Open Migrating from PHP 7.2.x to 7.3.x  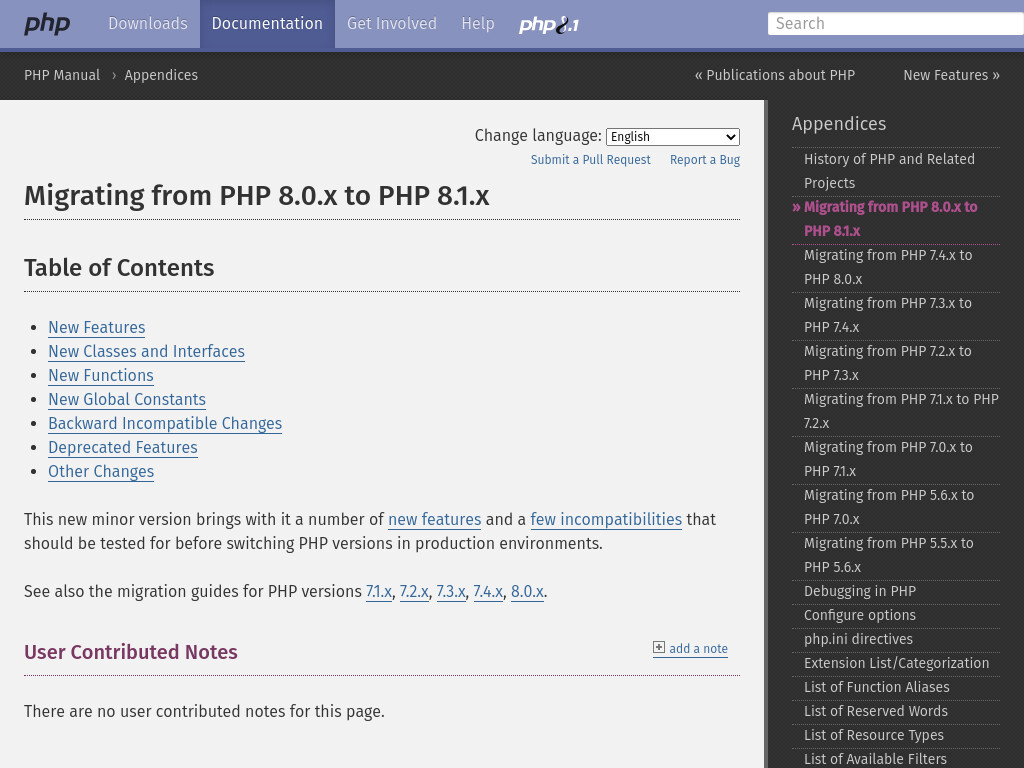point(895,363)
